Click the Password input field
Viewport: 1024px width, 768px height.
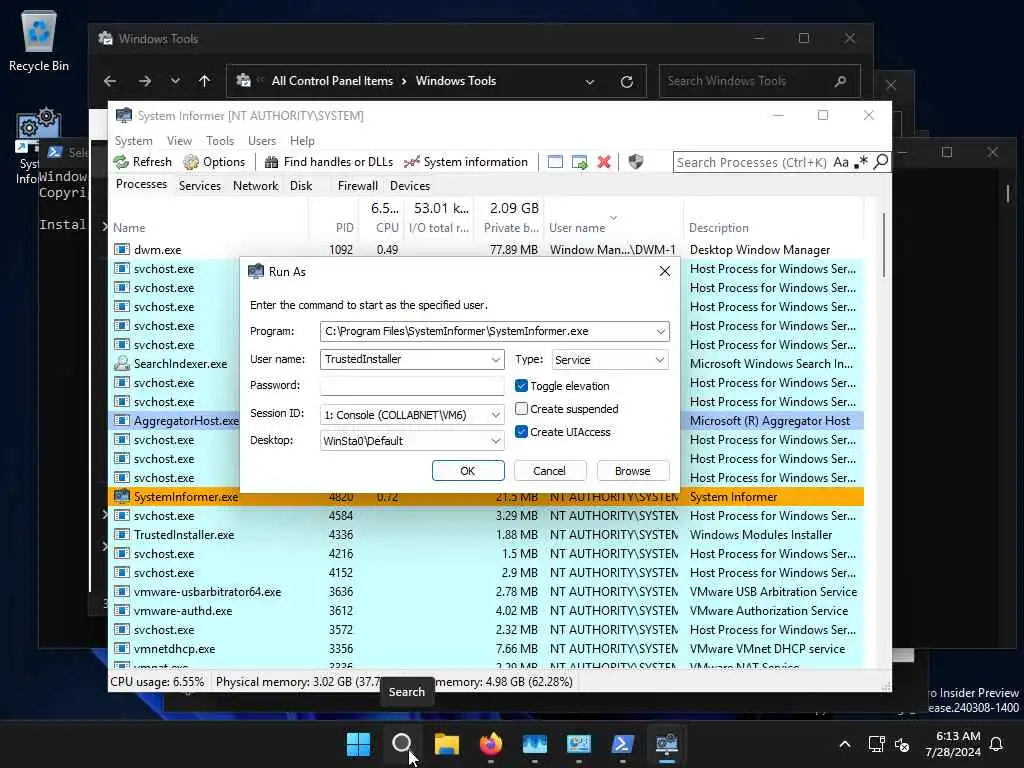(411, 385)
